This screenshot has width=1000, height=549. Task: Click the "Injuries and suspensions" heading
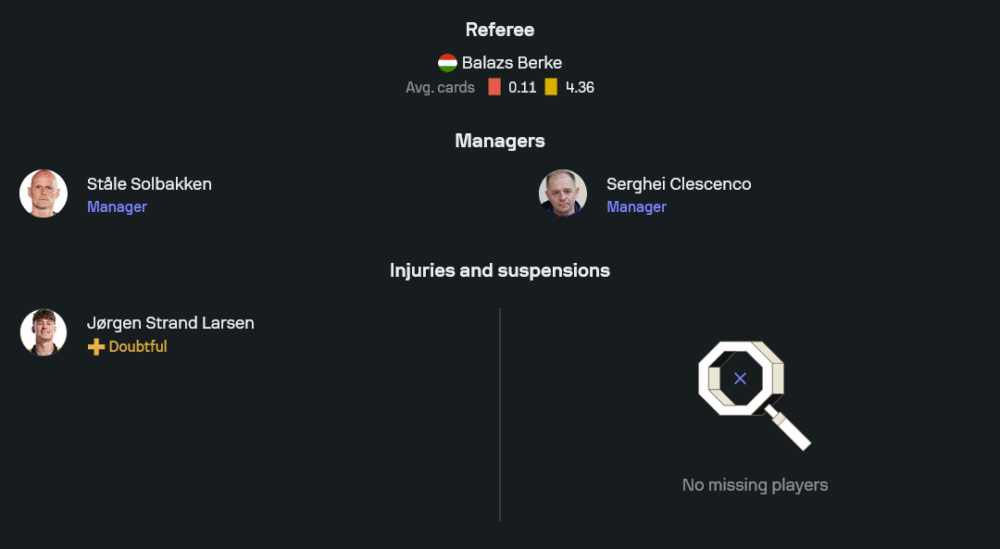coord(500,270)
